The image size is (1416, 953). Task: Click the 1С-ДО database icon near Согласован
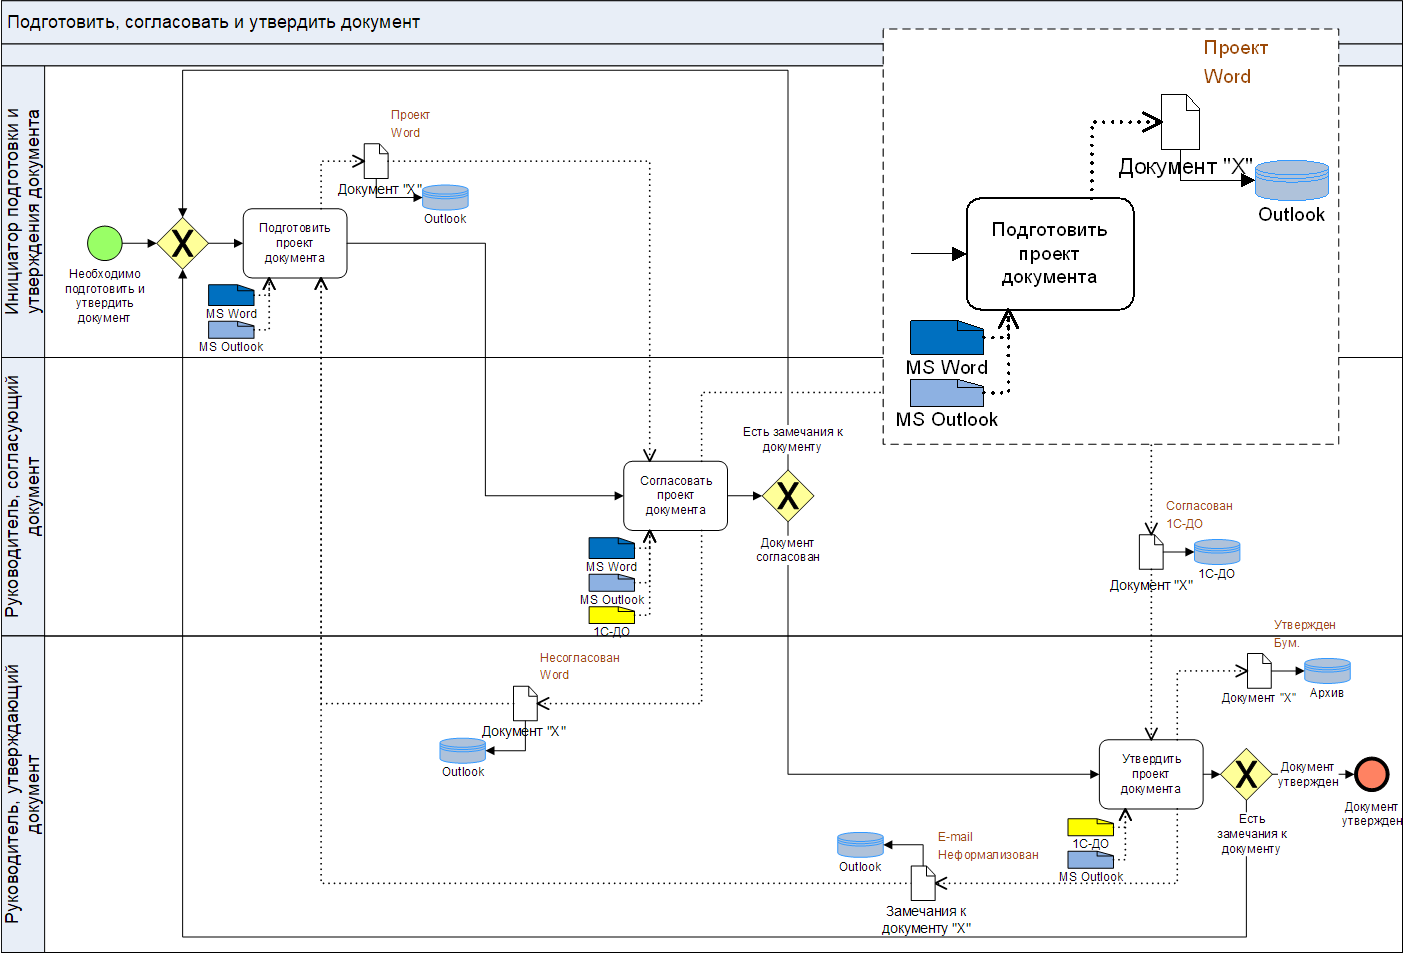1217,552
